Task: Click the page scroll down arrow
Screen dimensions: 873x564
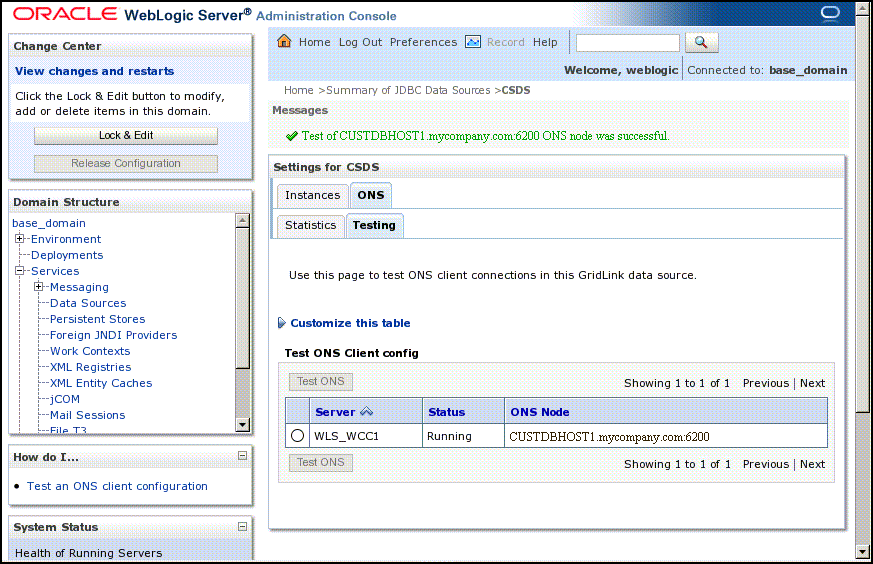Action: tap(862, 552)
